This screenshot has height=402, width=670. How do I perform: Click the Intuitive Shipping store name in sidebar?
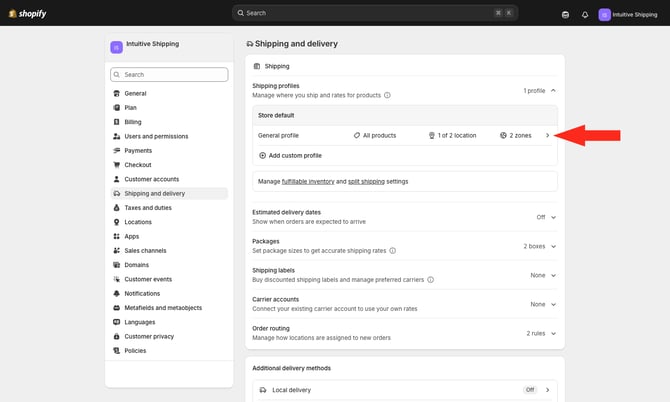pyautogui.click(x=153, y=44)
